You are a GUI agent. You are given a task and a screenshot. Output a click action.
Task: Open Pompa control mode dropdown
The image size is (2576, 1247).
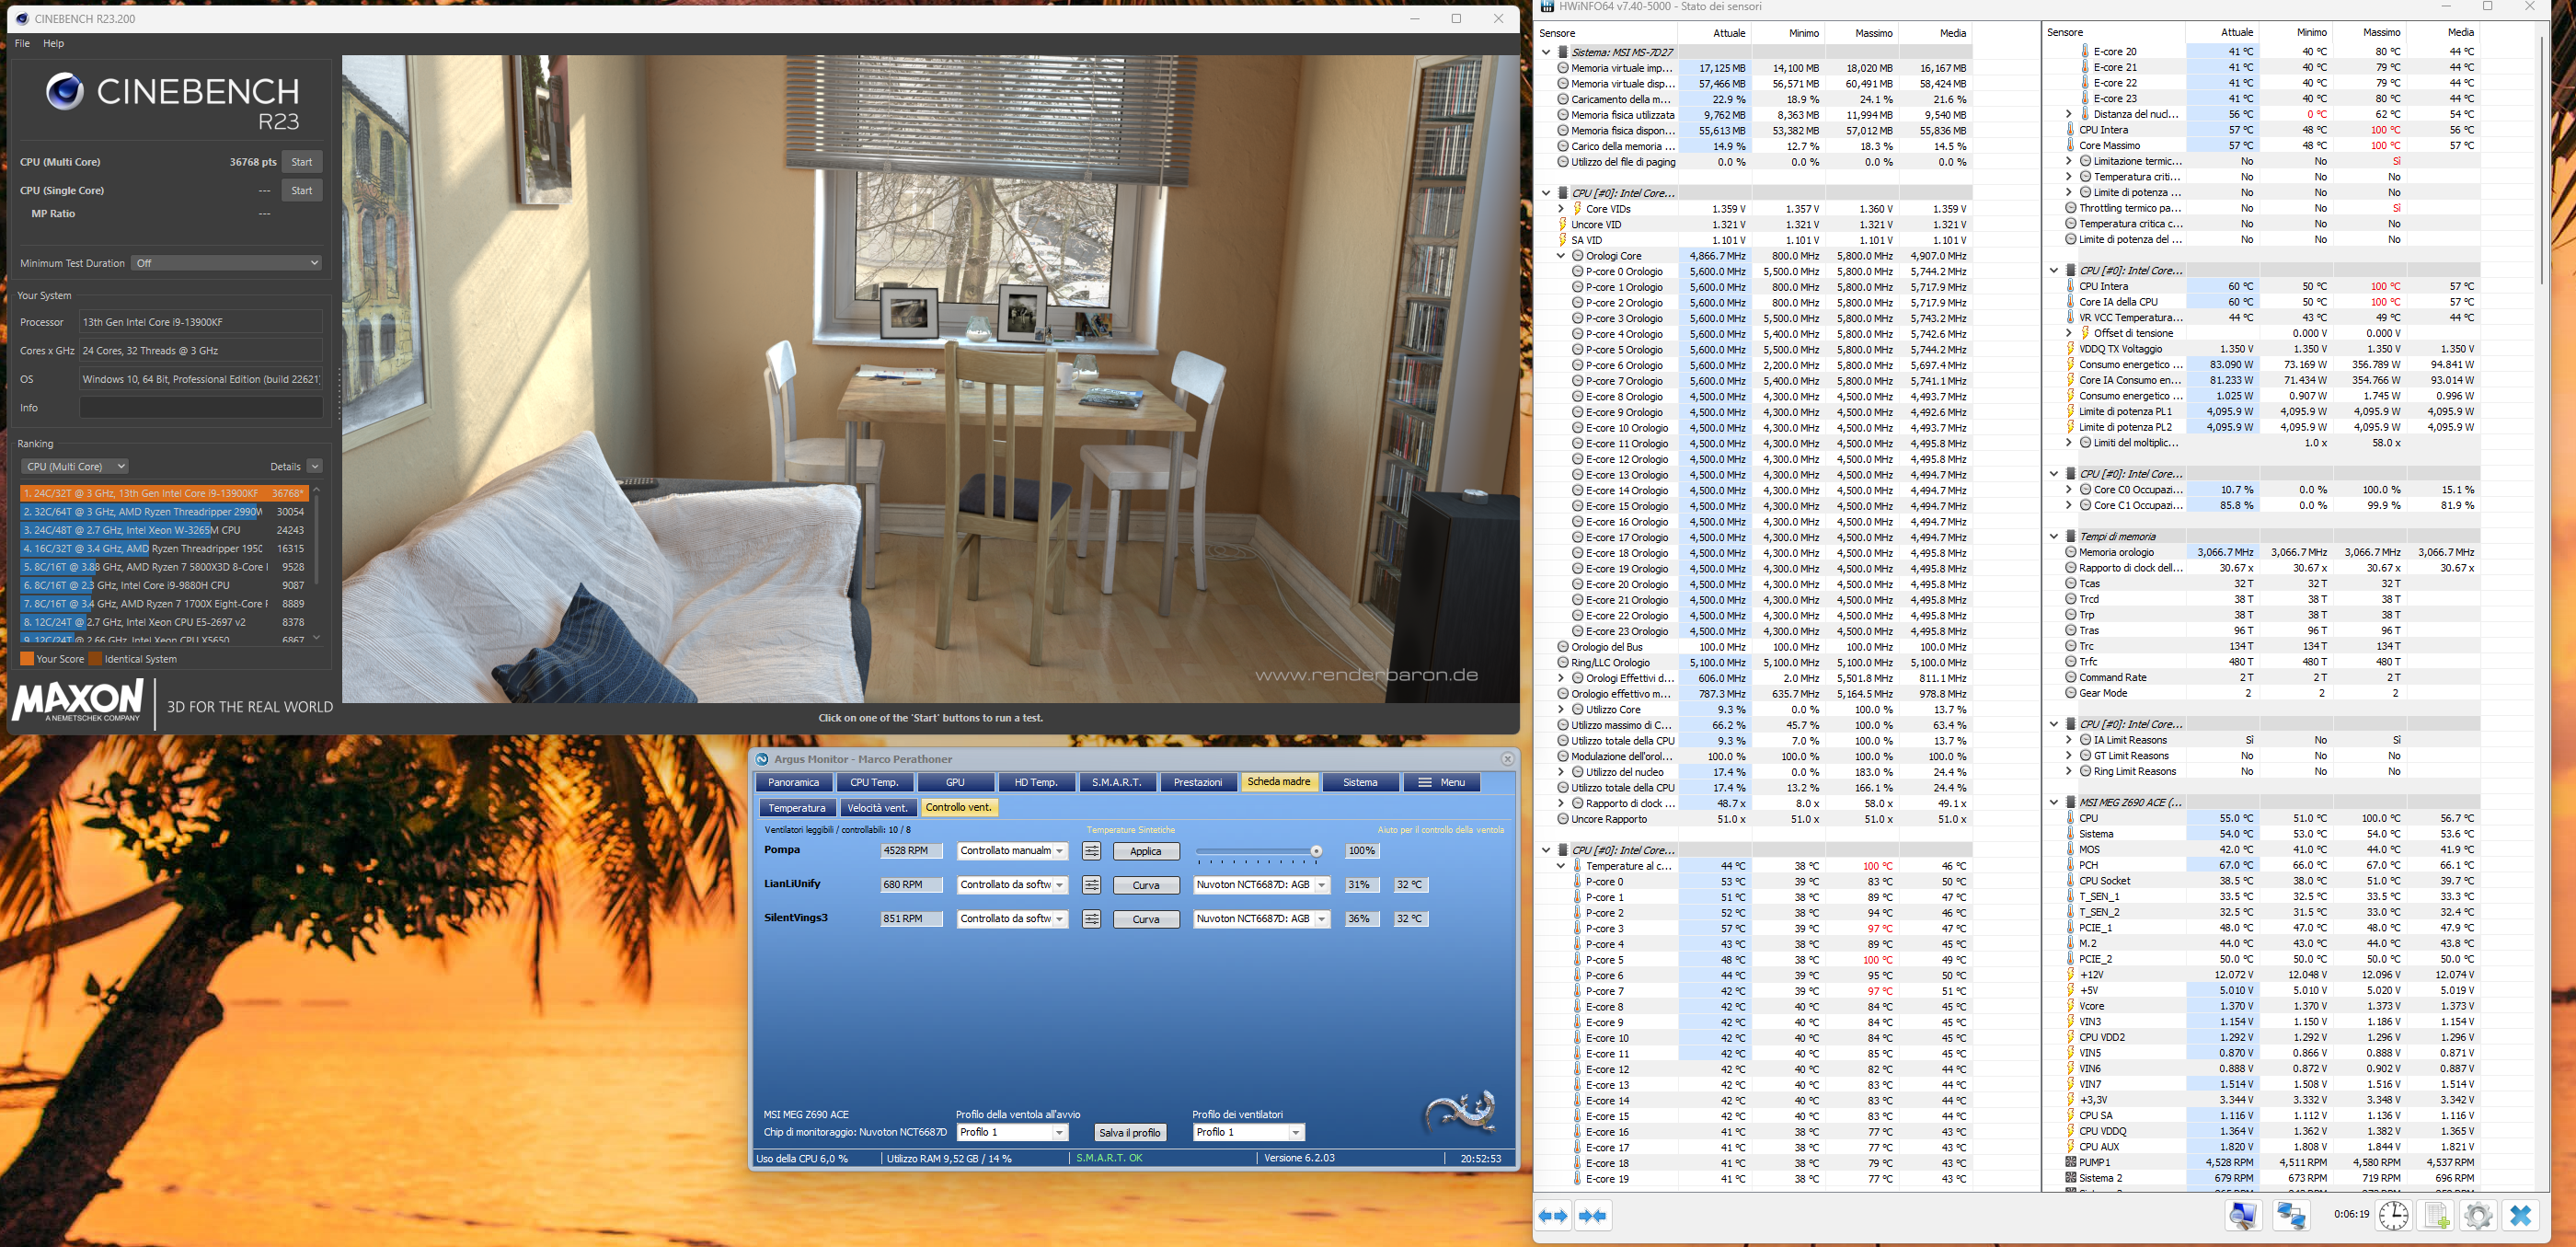[1011, 851]
